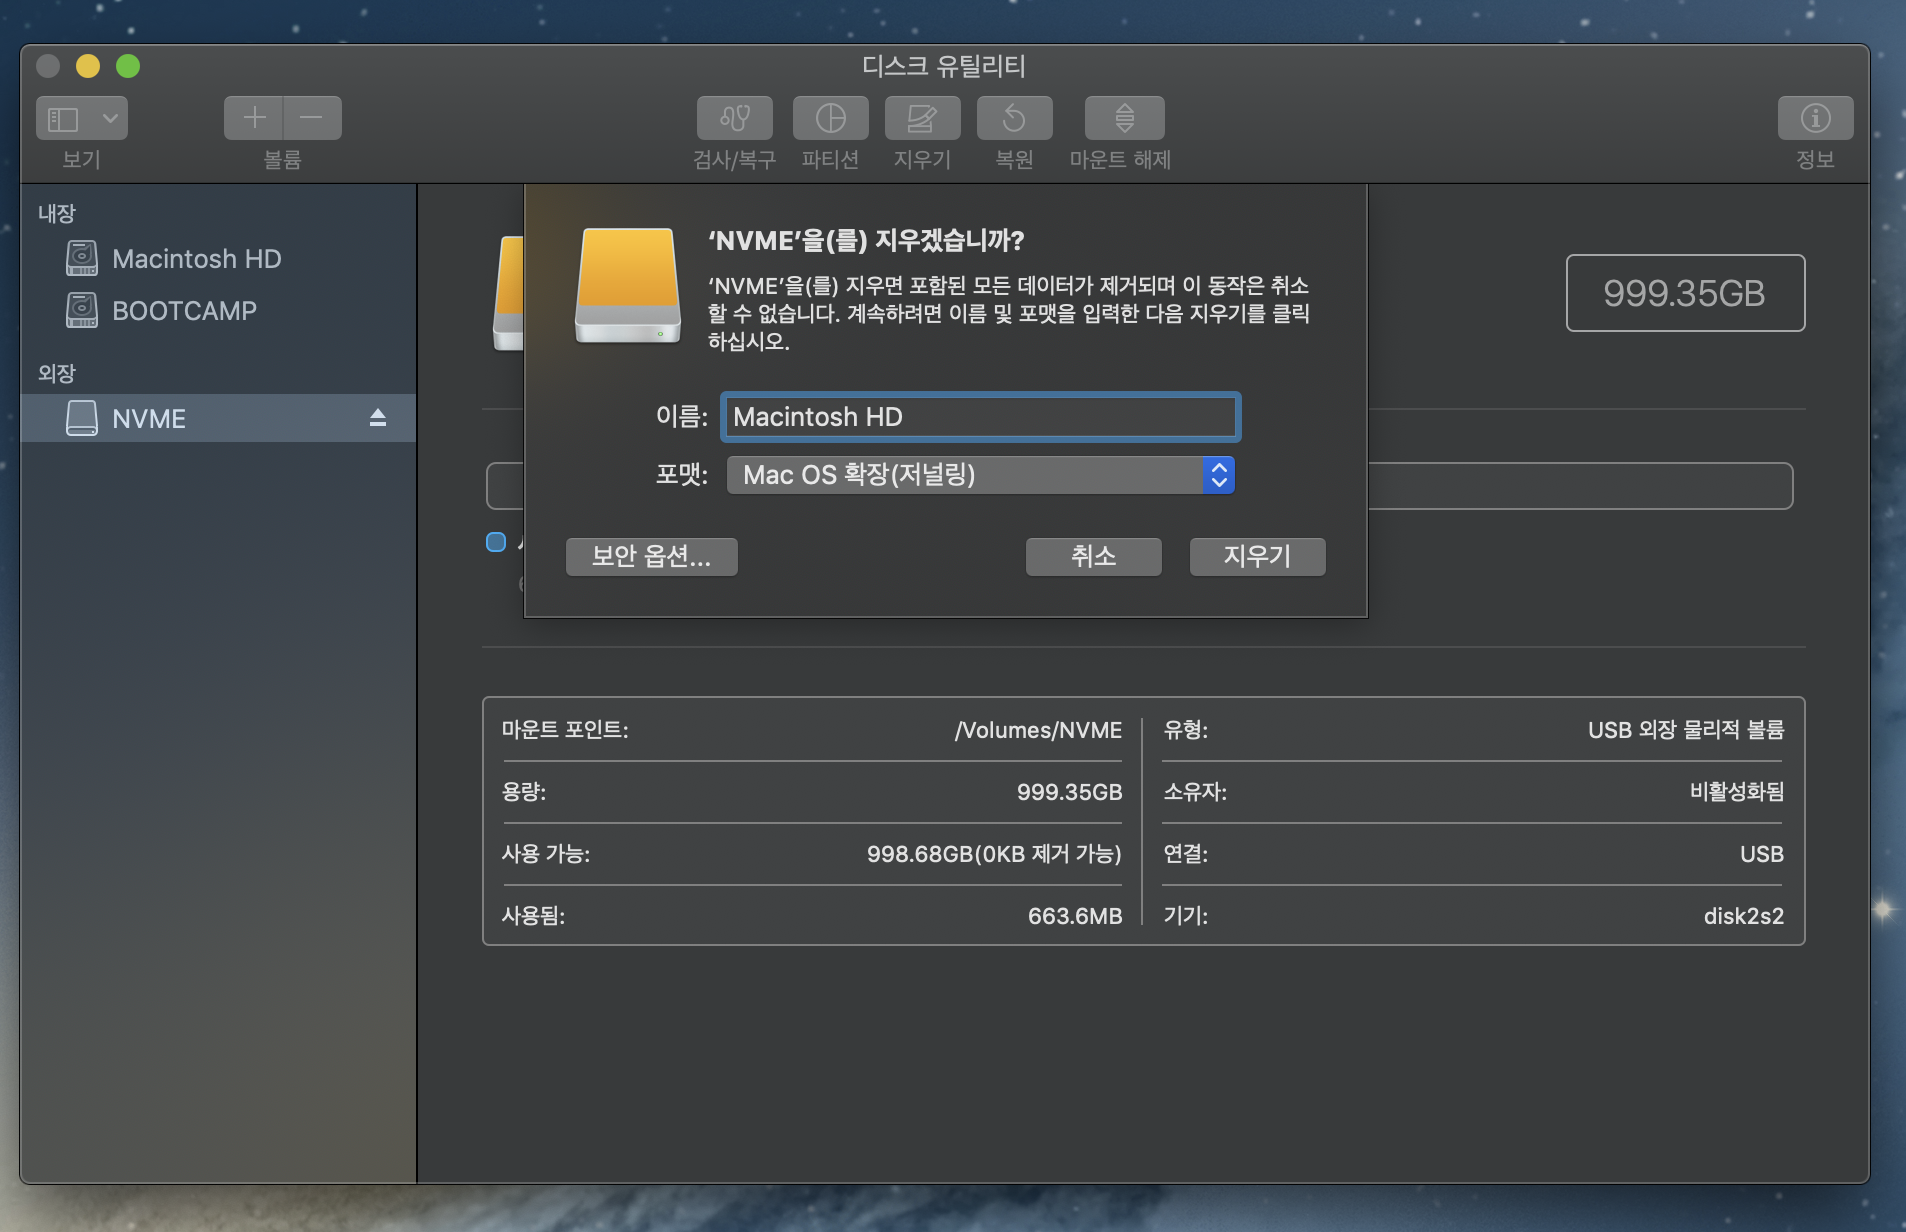The width and height of the screenshot is (1906, 1232).
Task: Select BOOTCAMP volume in the sidebar
Action: point(218,311)
